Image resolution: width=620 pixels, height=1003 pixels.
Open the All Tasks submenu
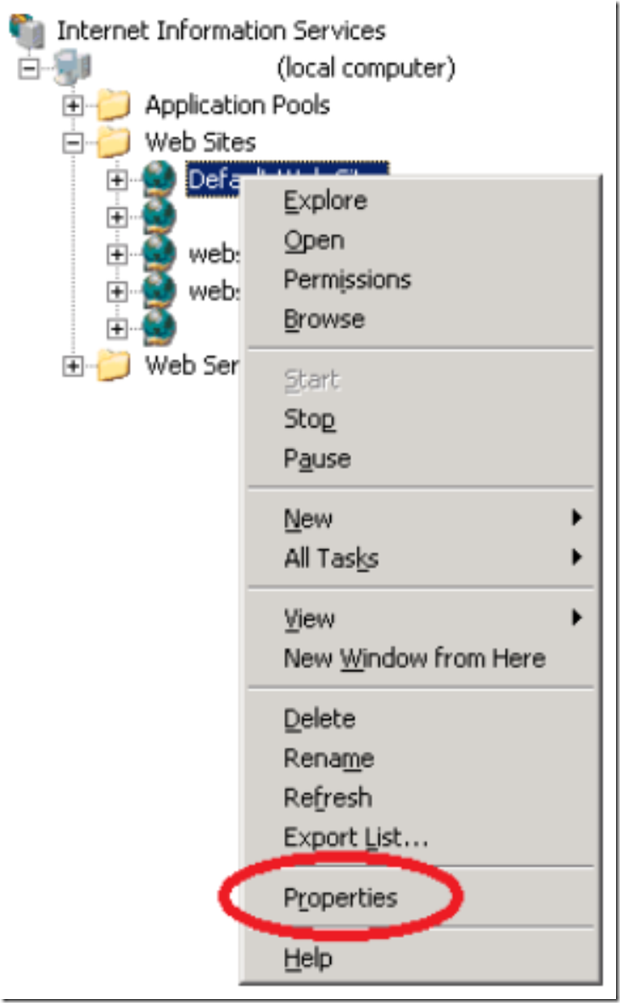pyautogui.click(x=331, y=559)
